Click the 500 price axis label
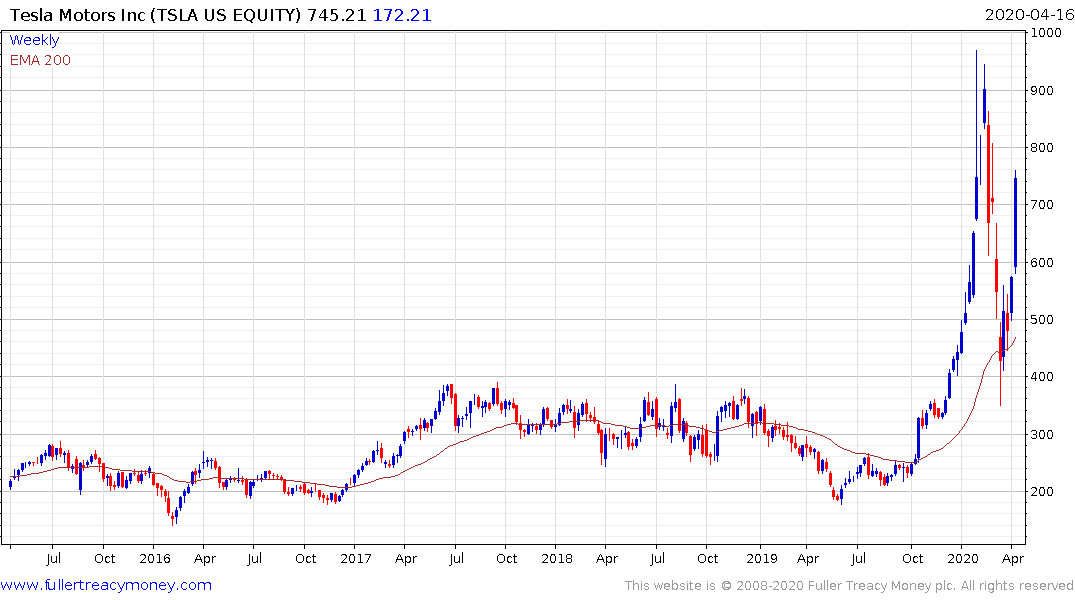The width and height of the screenshot is (1075, 600). click(x=1042, y=320)
